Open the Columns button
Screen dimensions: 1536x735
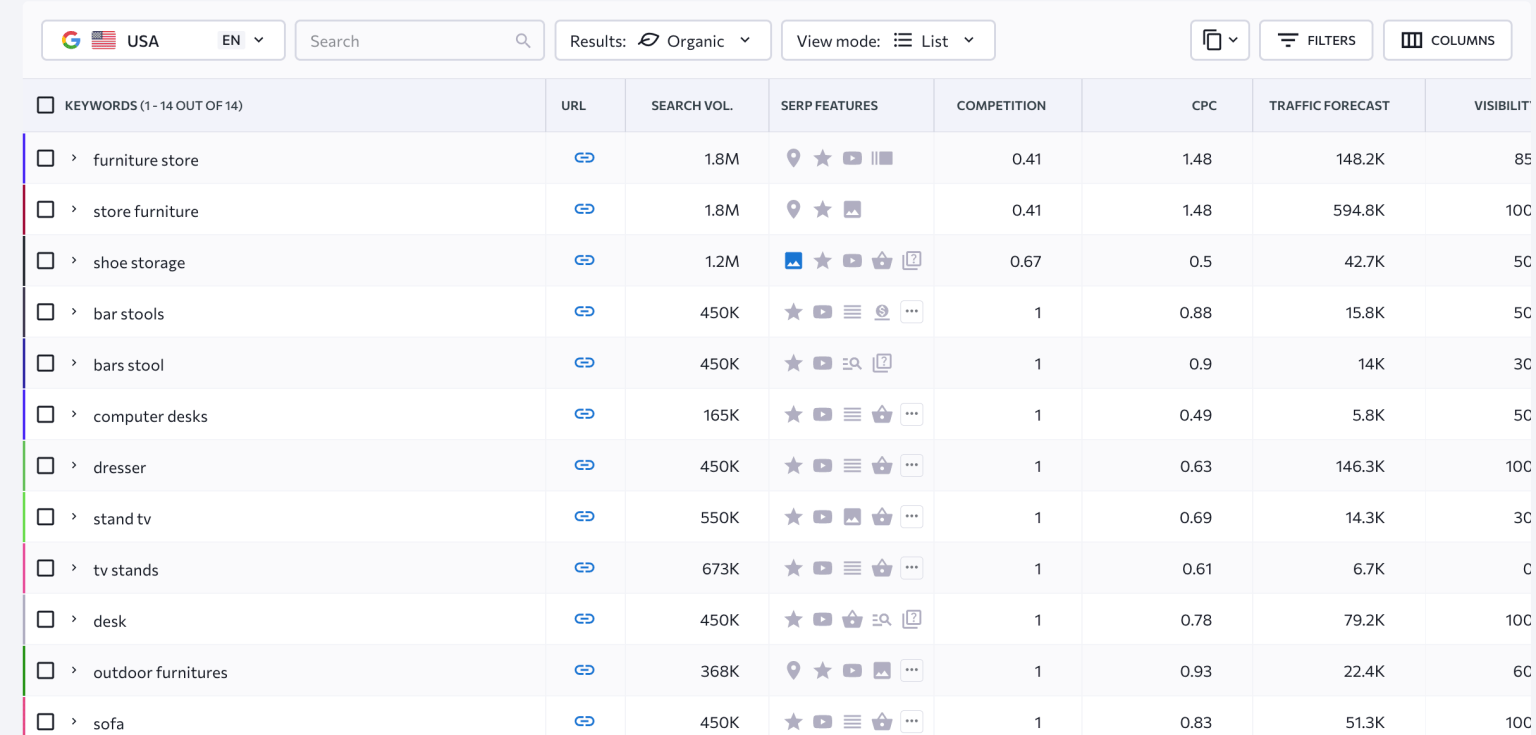(x=1448, y=40)
